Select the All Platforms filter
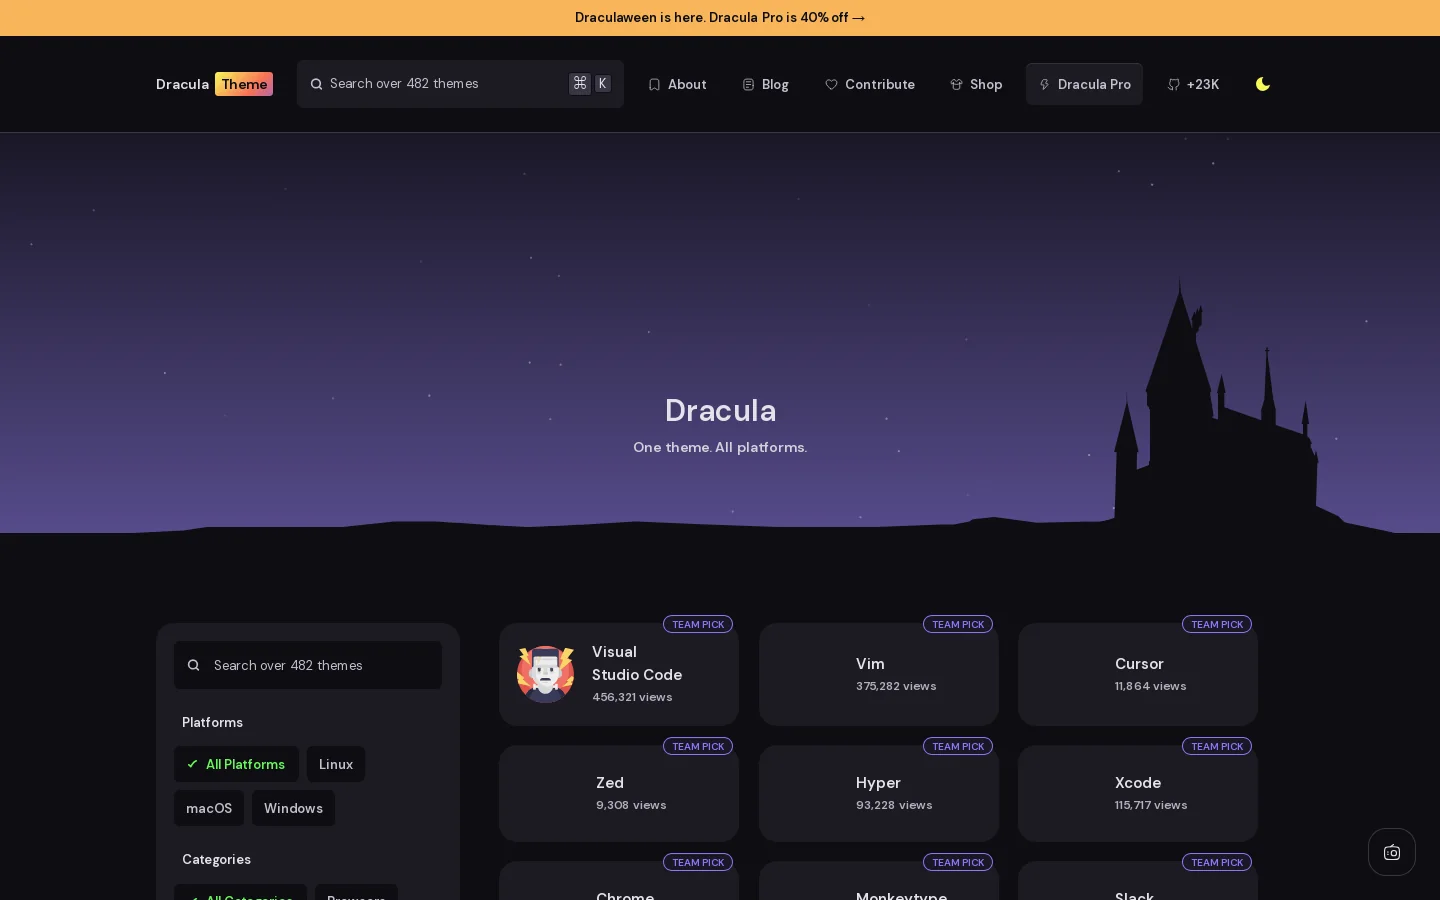This screenshot has width=1440, height=900. tap(236, 764)
